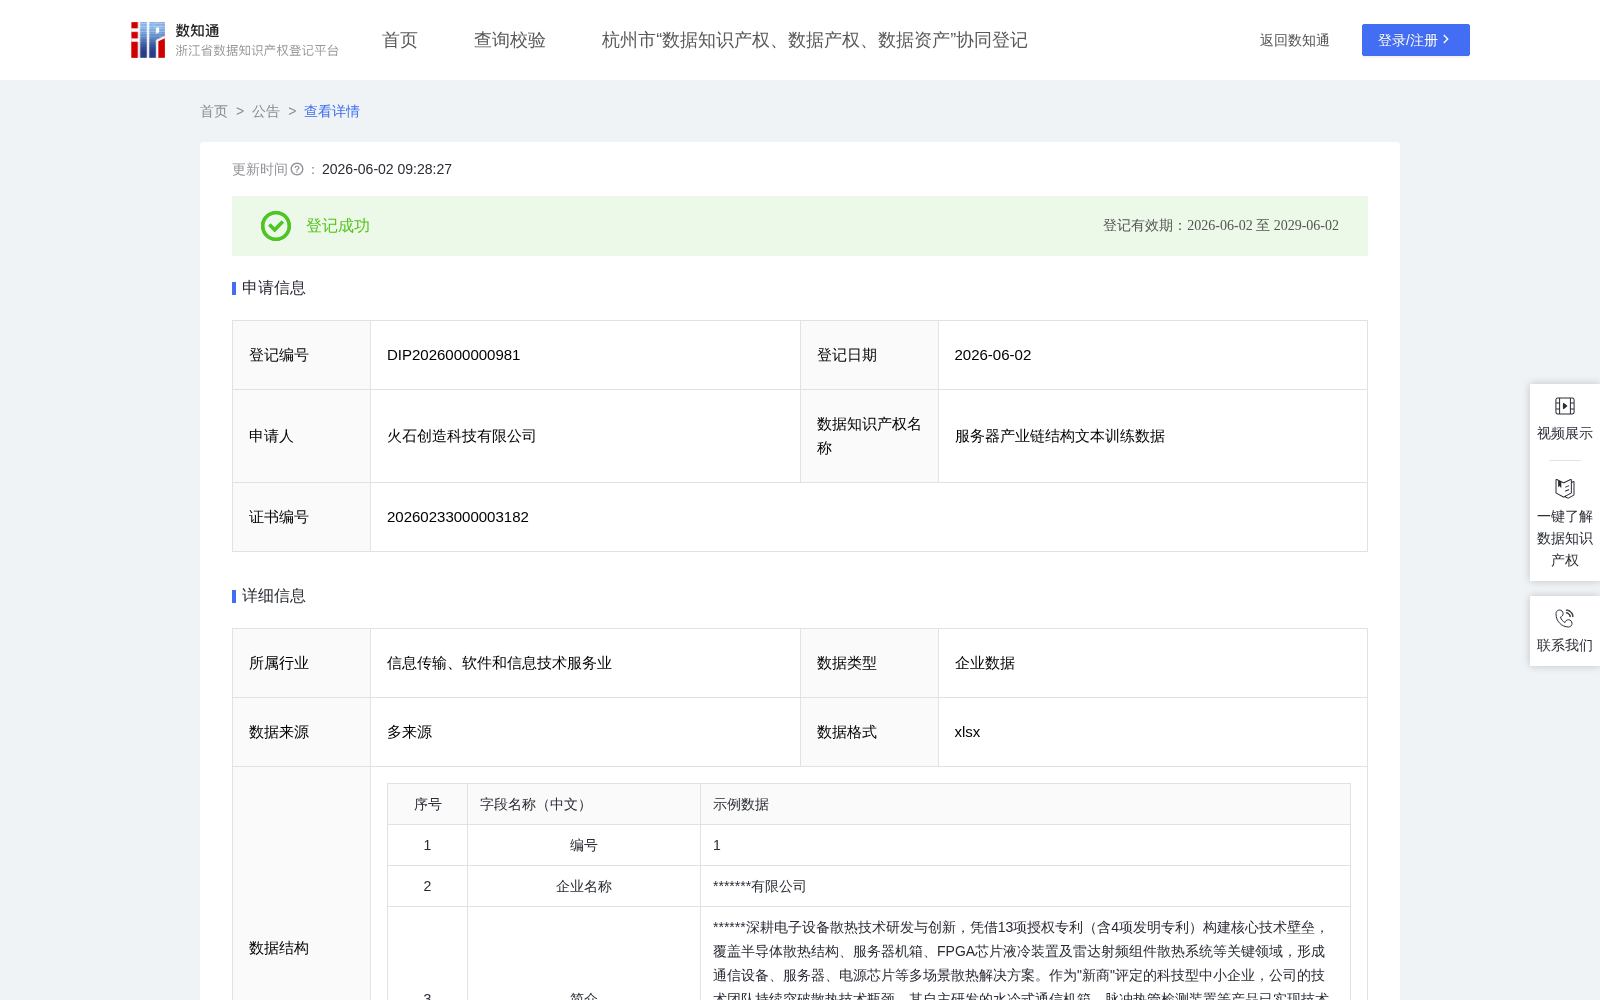This screenshot has height=1000, width=1600.
Task: Click the 证书编号 row label
Action: 279,517
